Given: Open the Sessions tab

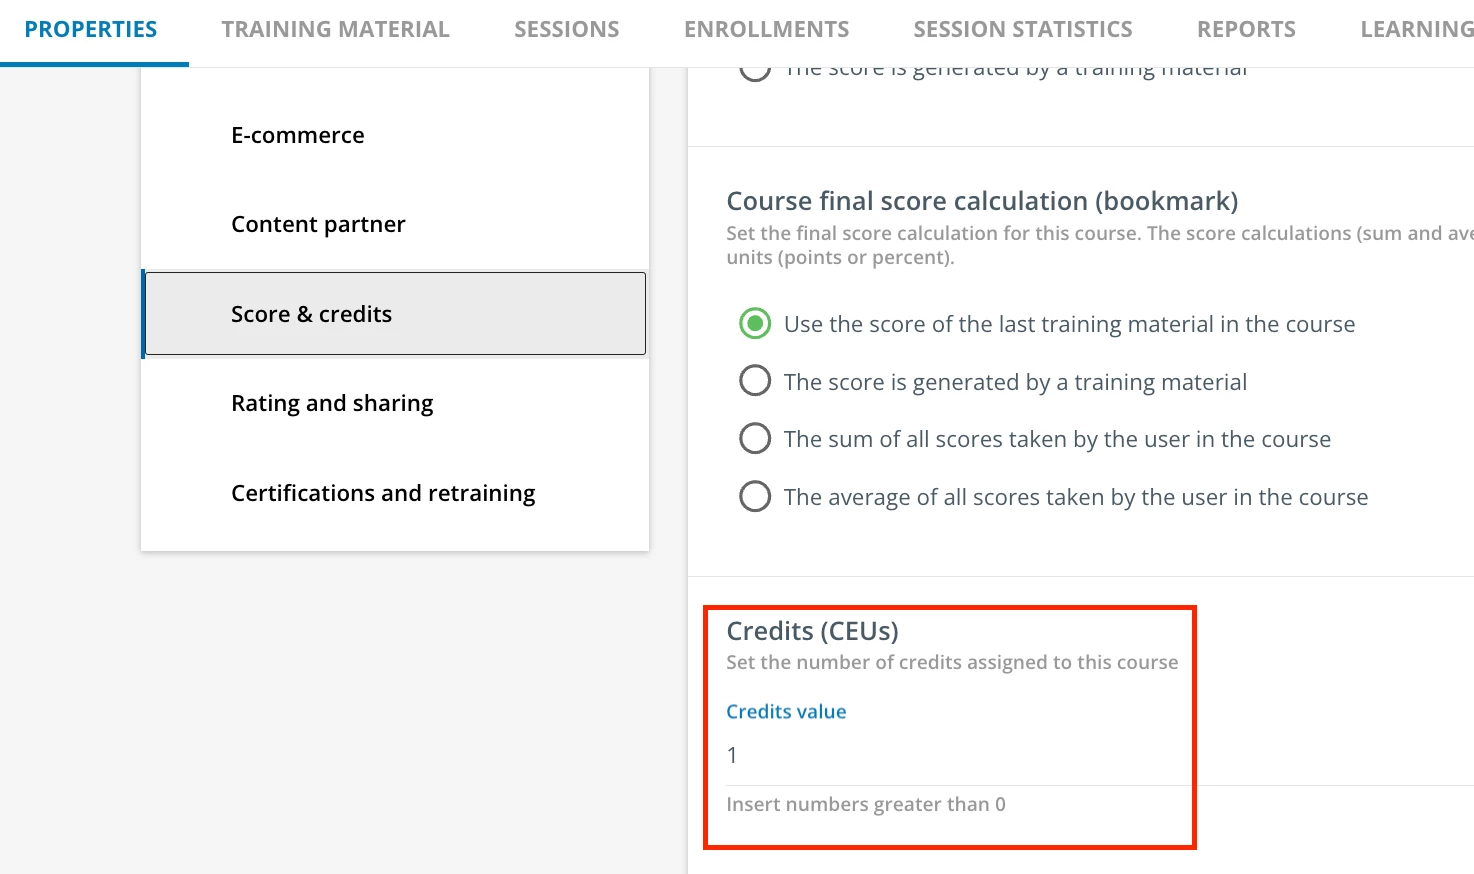Looking at the screenshot, I should 566,30.
